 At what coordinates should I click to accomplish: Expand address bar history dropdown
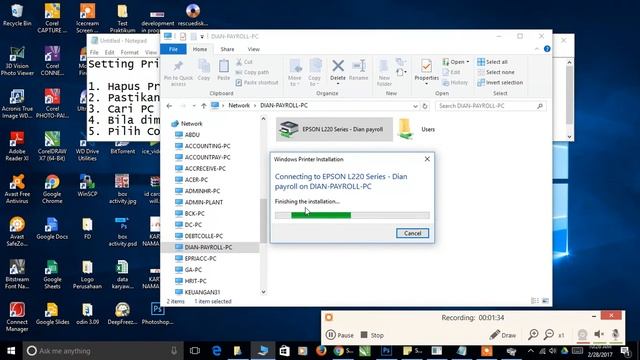[415, 106]
